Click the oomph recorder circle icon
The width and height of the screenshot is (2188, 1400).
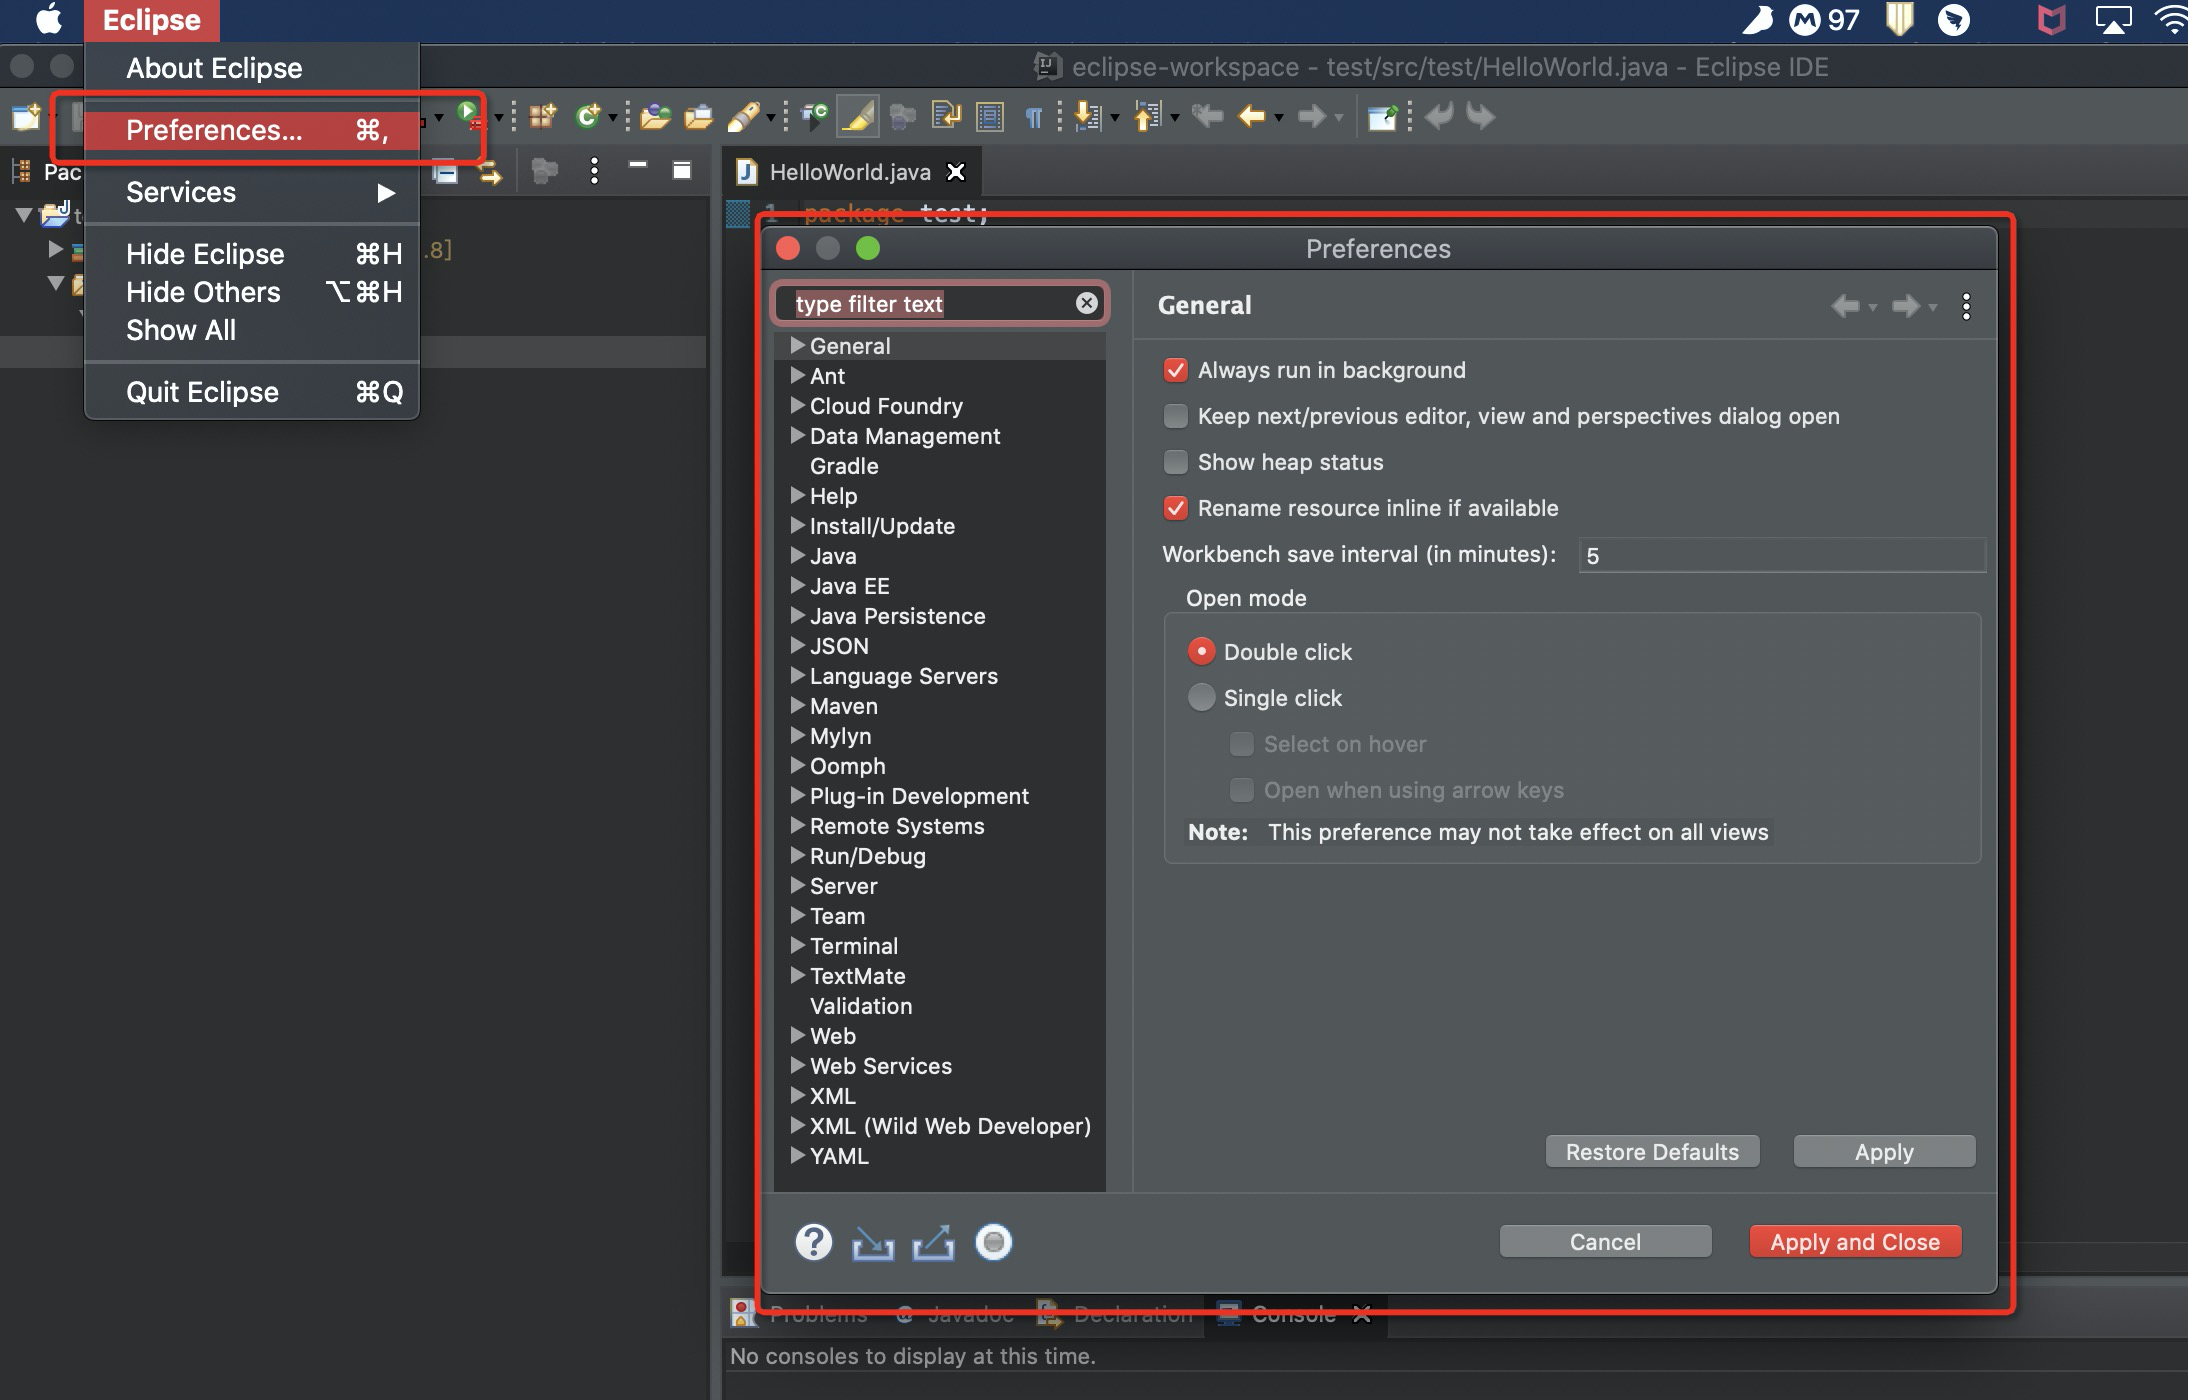993,1242
